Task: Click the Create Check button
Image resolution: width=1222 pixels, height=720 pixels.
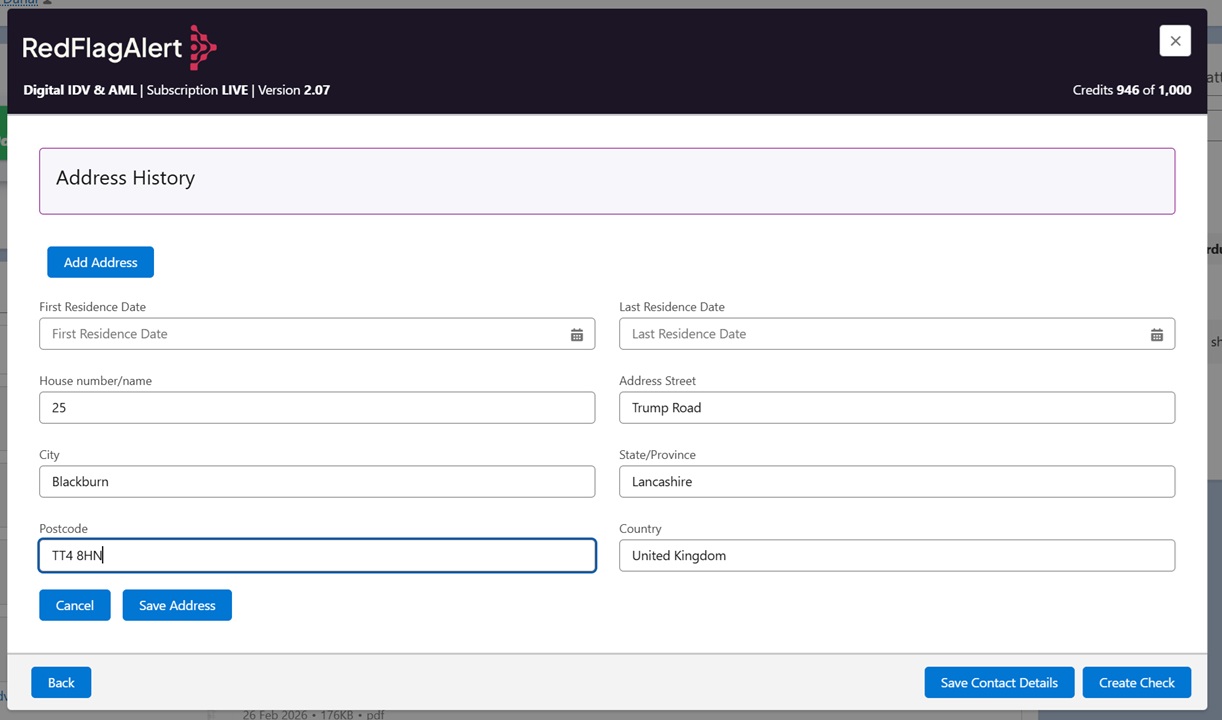Action: point(1137,682)
